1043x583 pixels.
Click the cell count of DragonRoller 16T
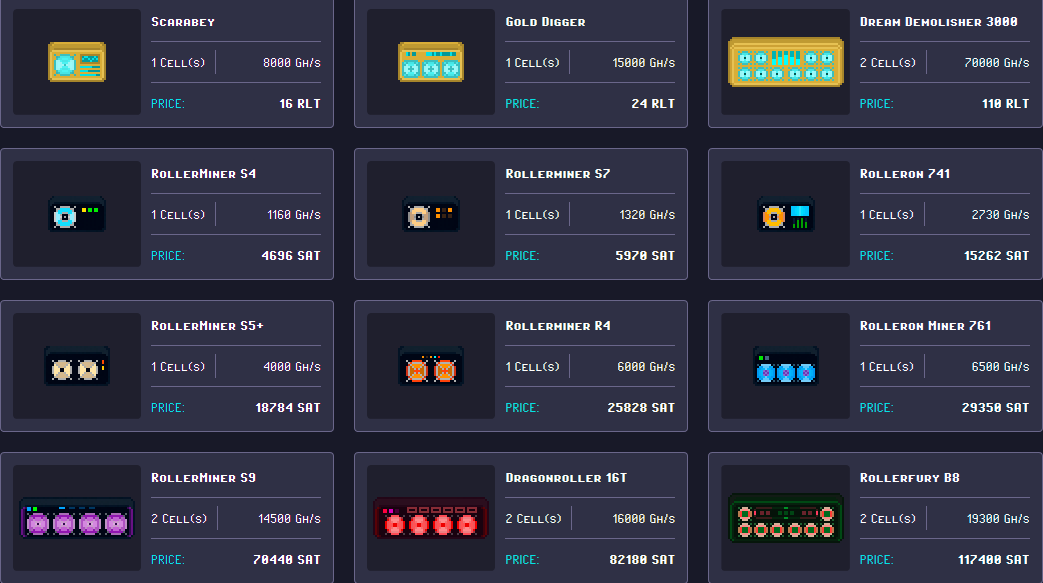(533, 518)
